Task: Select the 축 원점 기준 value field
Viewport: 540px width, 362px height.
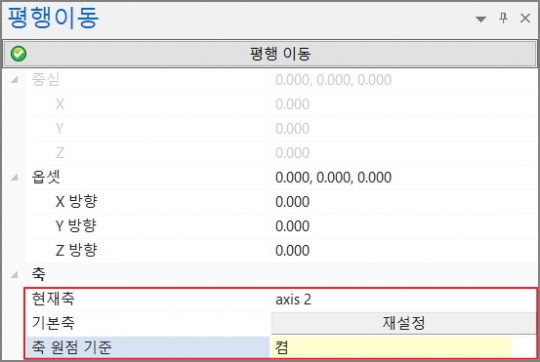Action: coord(391,348)
